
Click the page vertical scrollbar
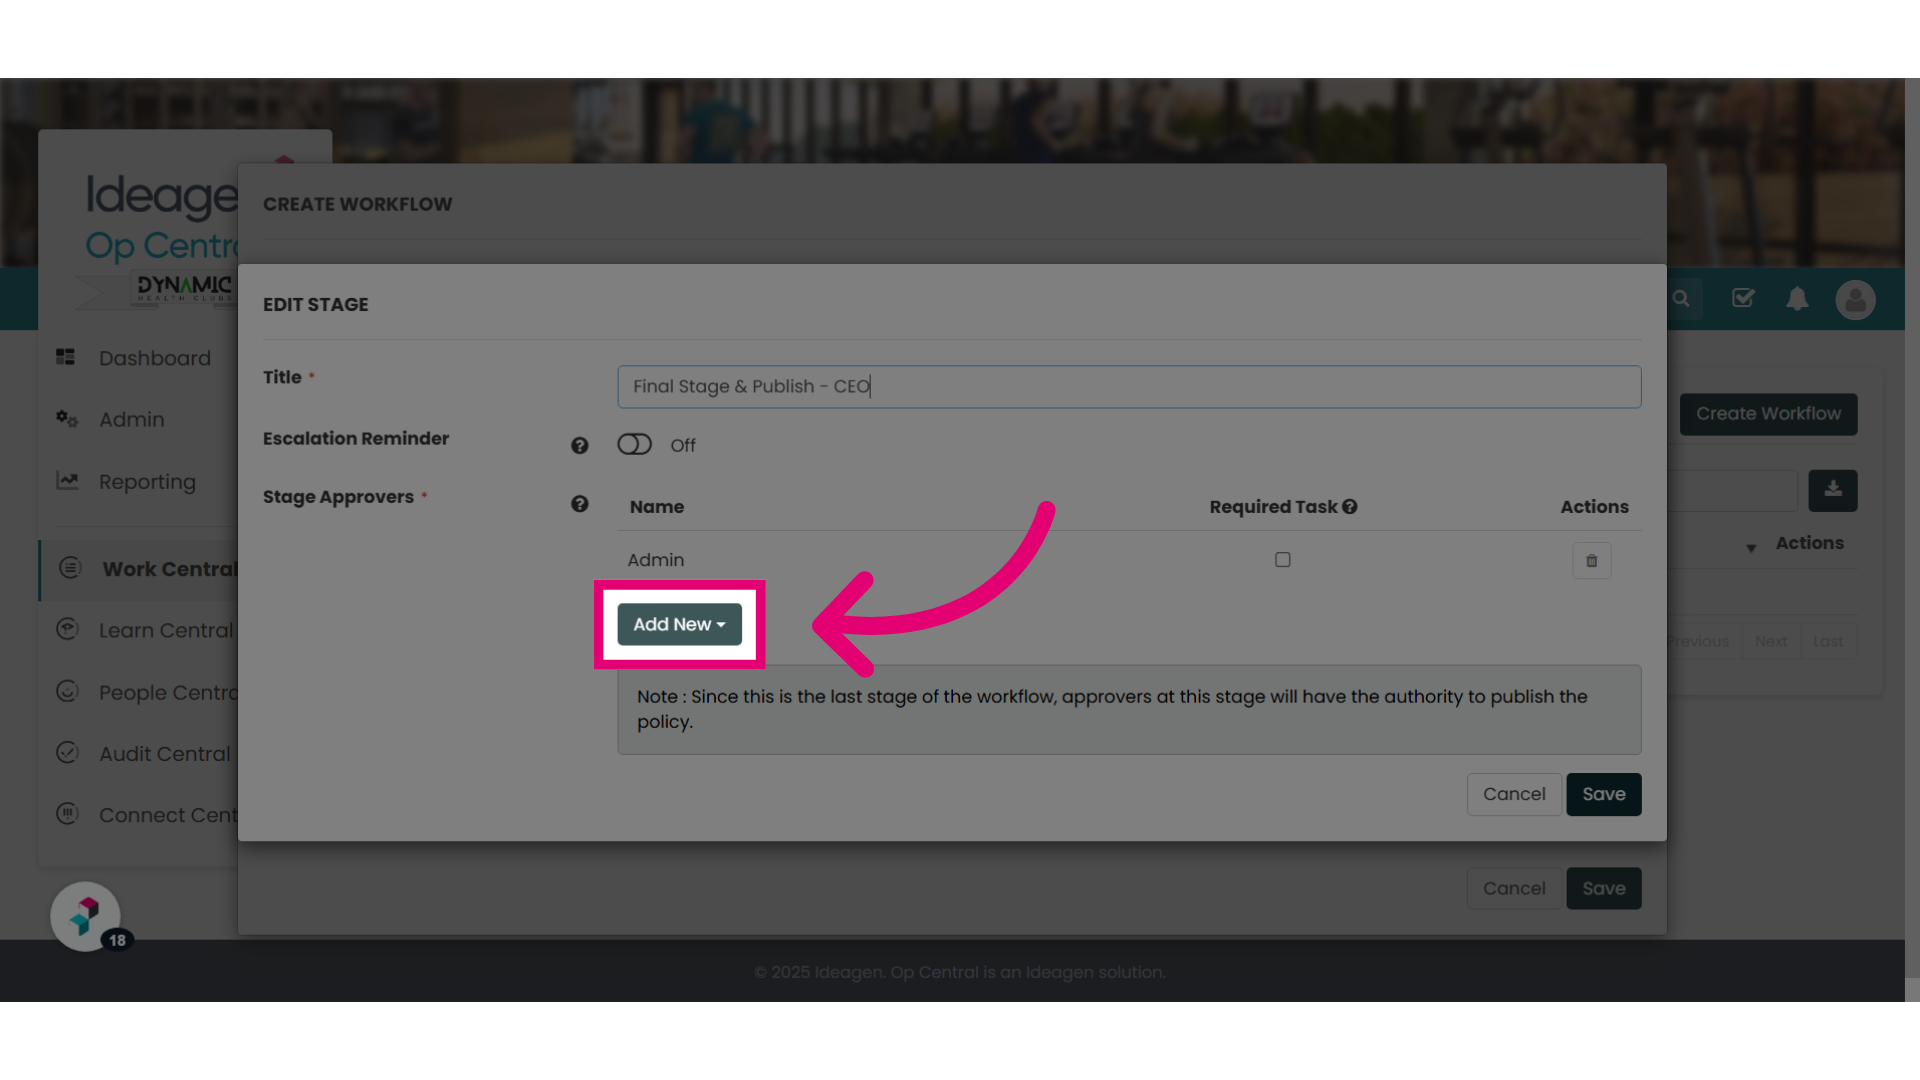point(1912,540)
